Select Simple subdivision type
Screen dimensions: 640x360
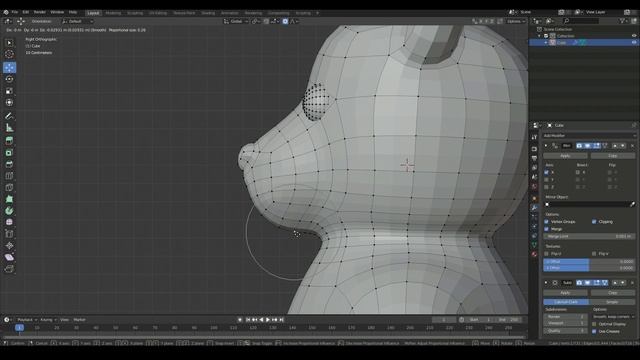[612, 302]
